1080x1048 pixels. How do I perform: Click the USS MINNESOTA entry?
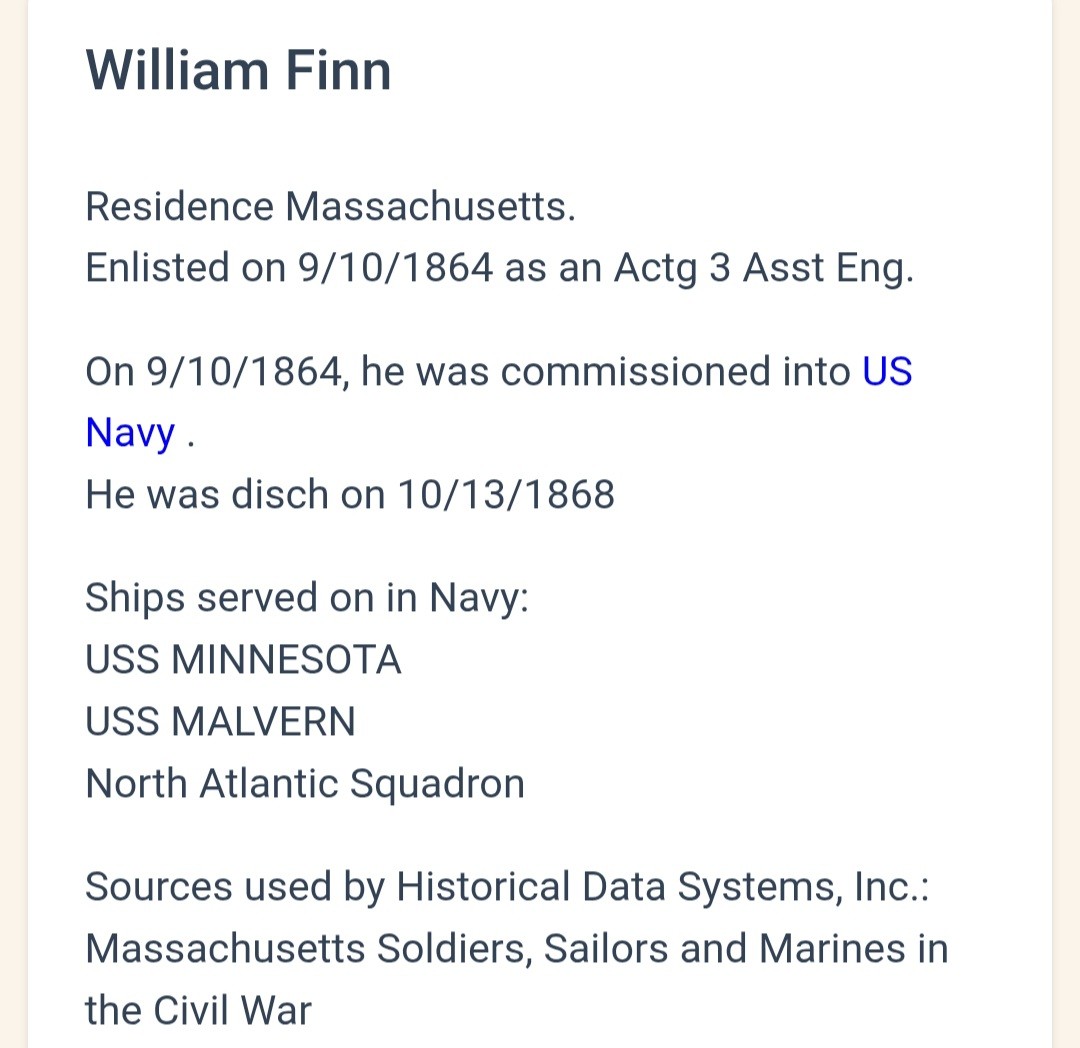click(x=243, y=660)
